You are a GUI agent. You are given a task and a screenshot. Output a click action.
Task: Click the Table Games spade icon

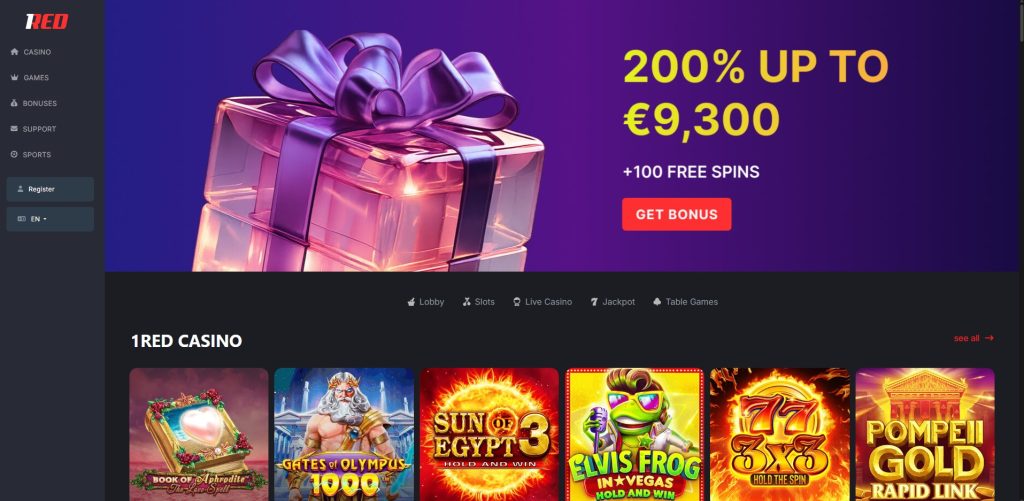pyautogui.click(x=657, y=302)
